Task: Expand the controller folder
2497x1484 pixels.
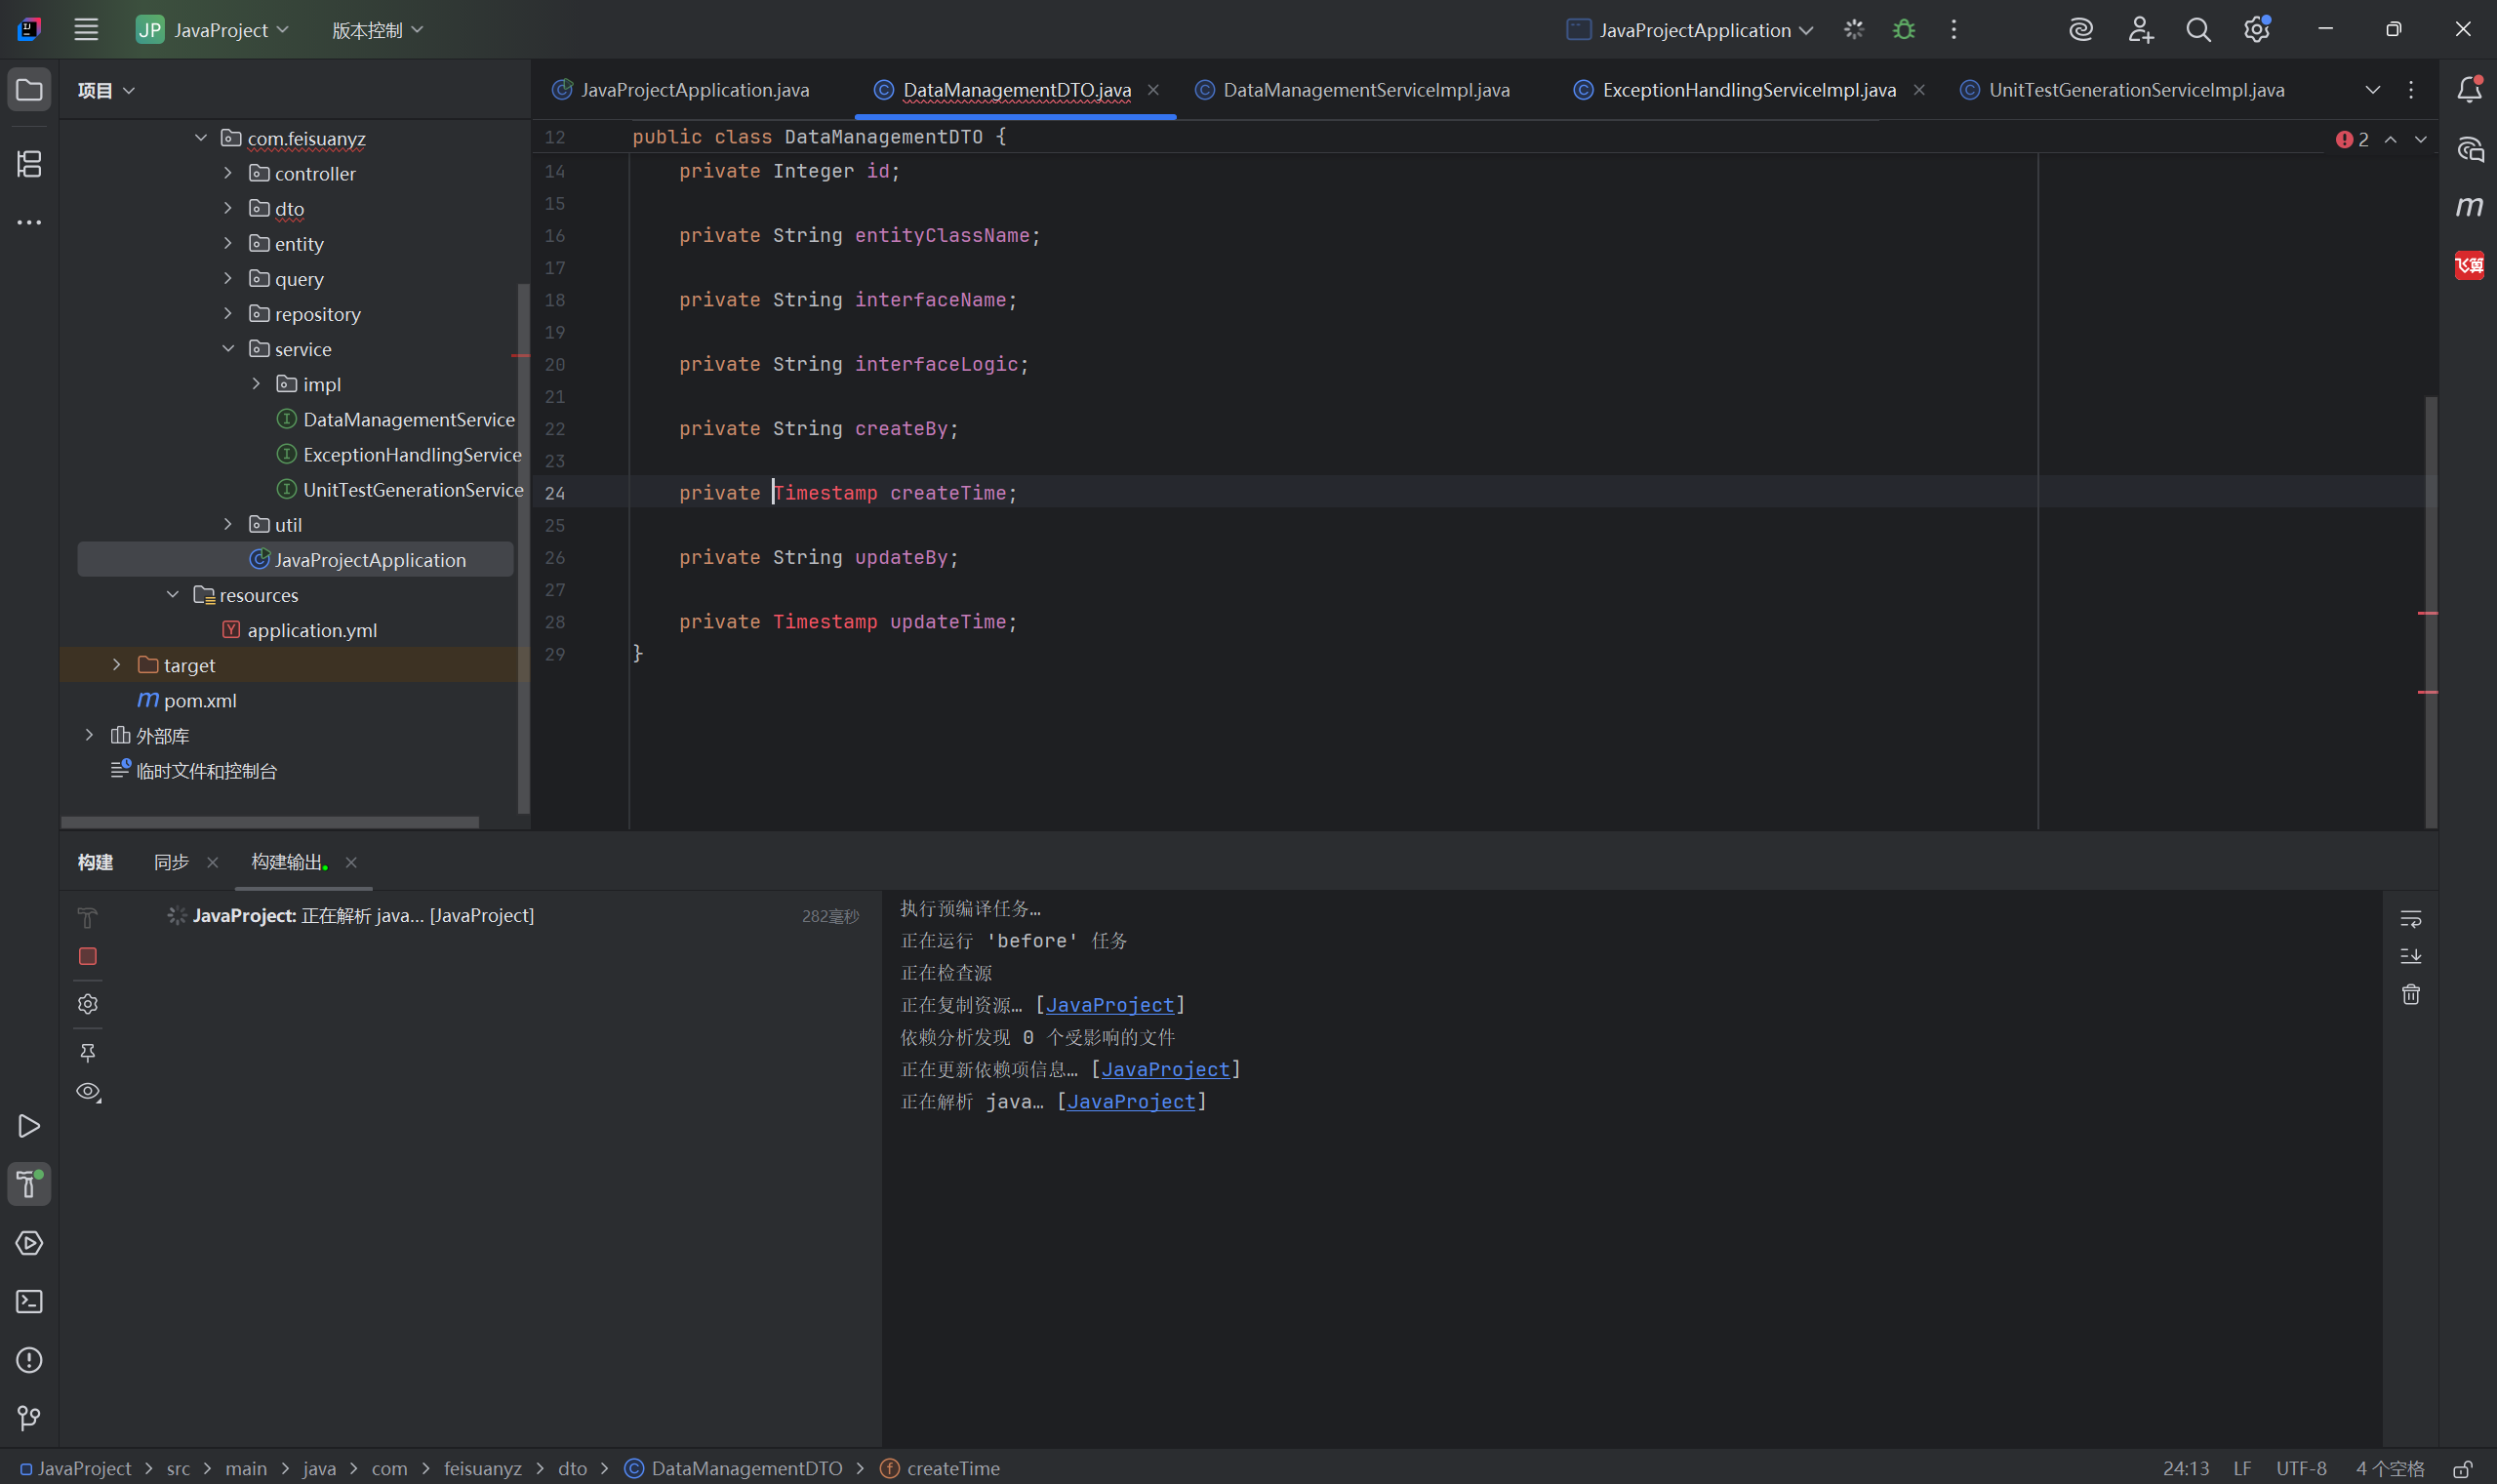Action: tap(228, 173)
